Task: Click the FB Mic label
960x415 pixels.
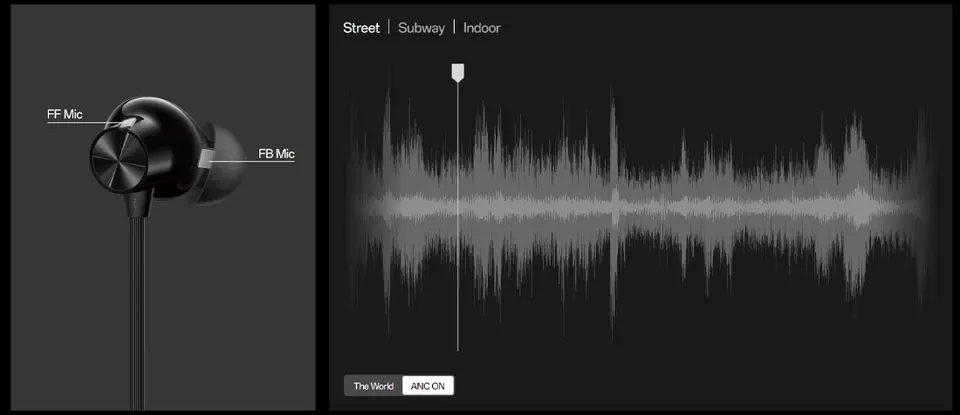Action: click(276, 154)
